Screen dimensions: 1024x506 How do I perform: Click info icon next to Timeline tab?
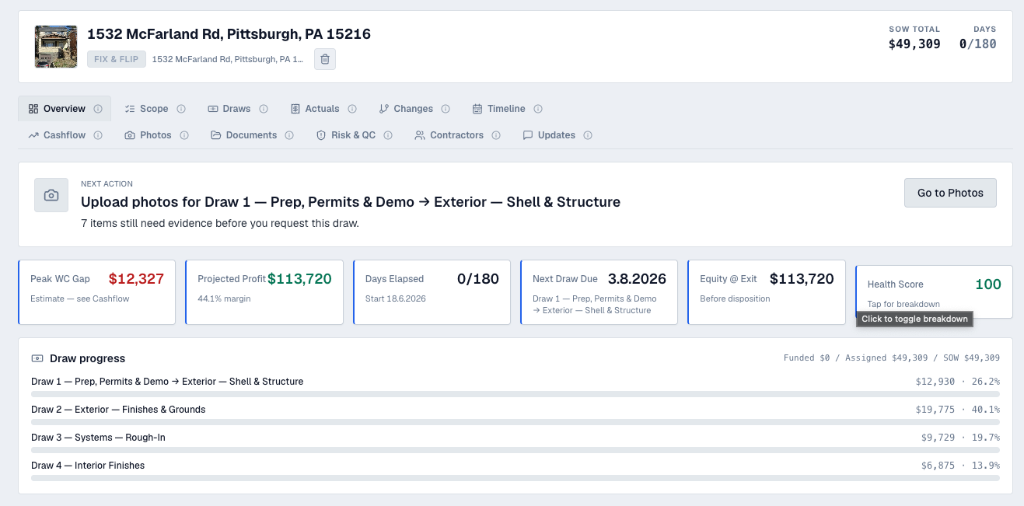pyautogui.click(x=538, y=109)
